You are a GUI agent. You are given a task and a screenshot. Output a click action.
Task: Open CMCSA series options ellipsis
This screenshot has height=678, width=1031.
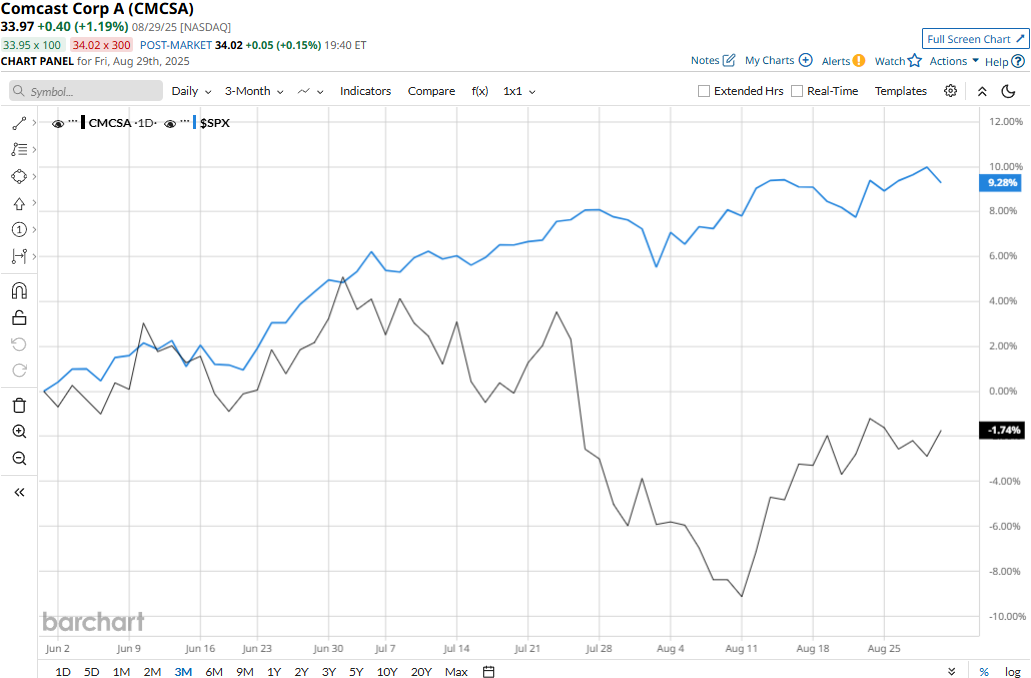click(x=73, y=122)
